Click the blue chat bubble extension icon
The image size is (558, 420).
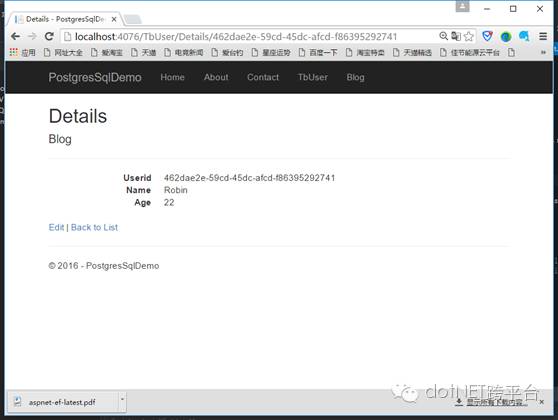(524, 36)
